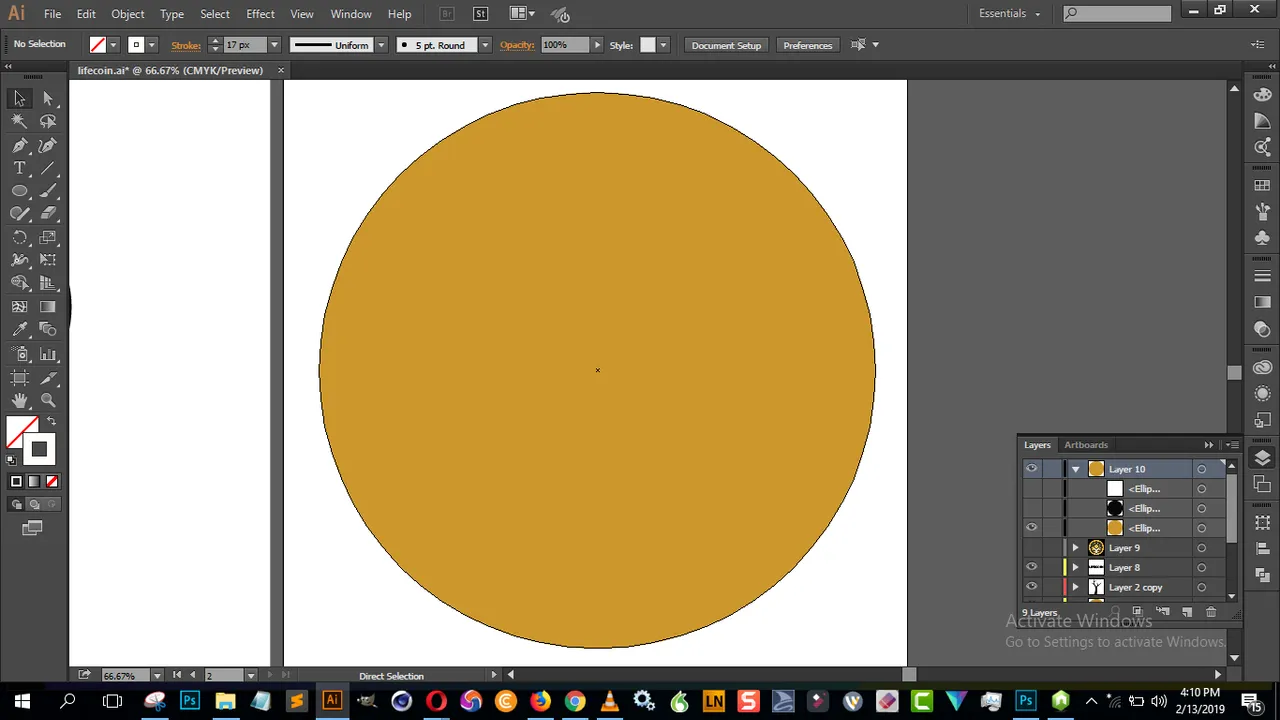
Task: Select the Eraser tool
Action: (x=48, y=213)
